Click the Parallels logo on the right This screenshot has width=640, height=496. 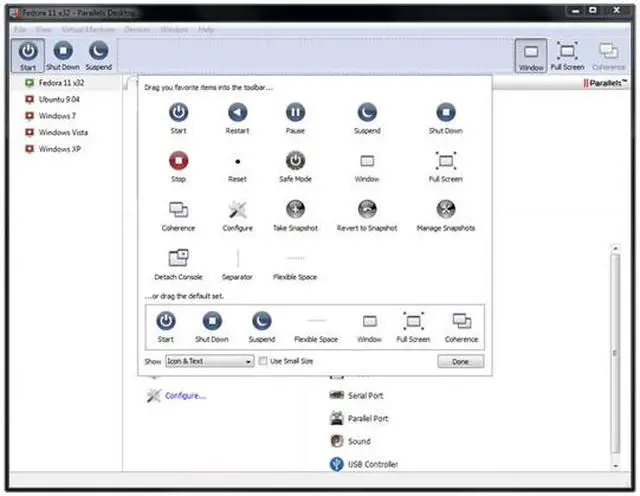coord(604,83)
